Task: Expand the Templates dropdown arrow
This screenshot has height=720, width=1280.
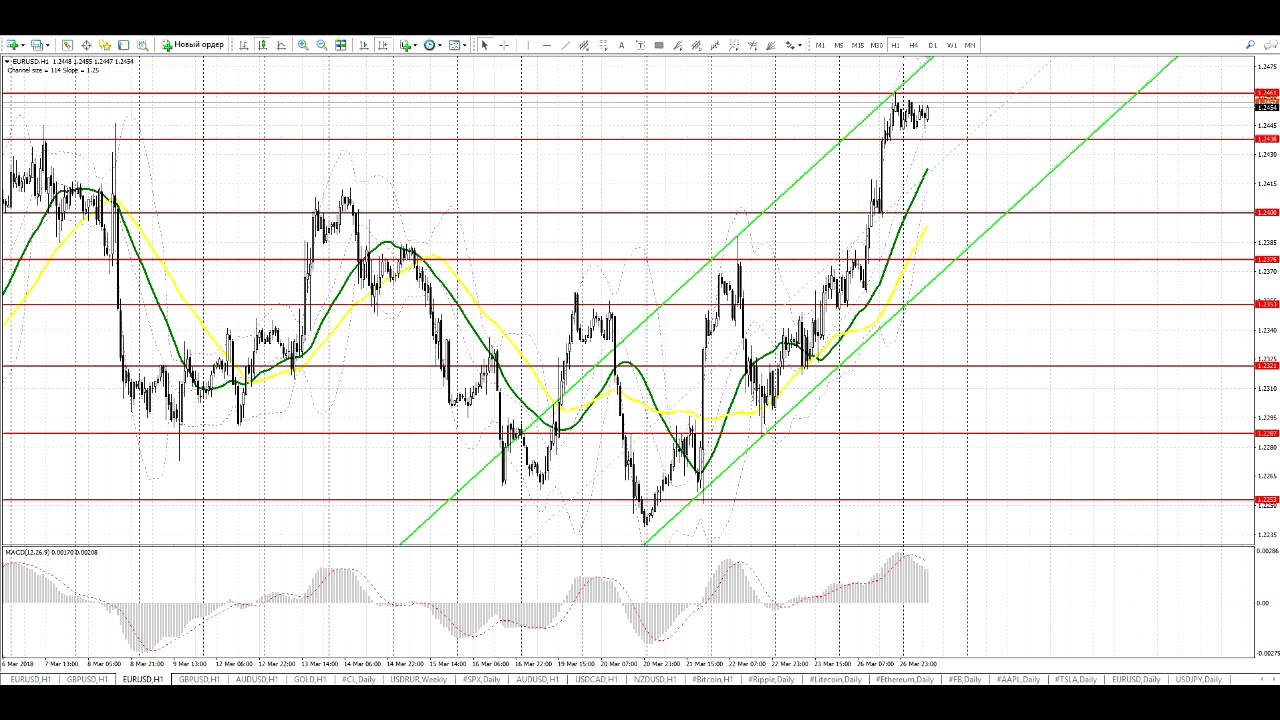Action: (465, 45)
